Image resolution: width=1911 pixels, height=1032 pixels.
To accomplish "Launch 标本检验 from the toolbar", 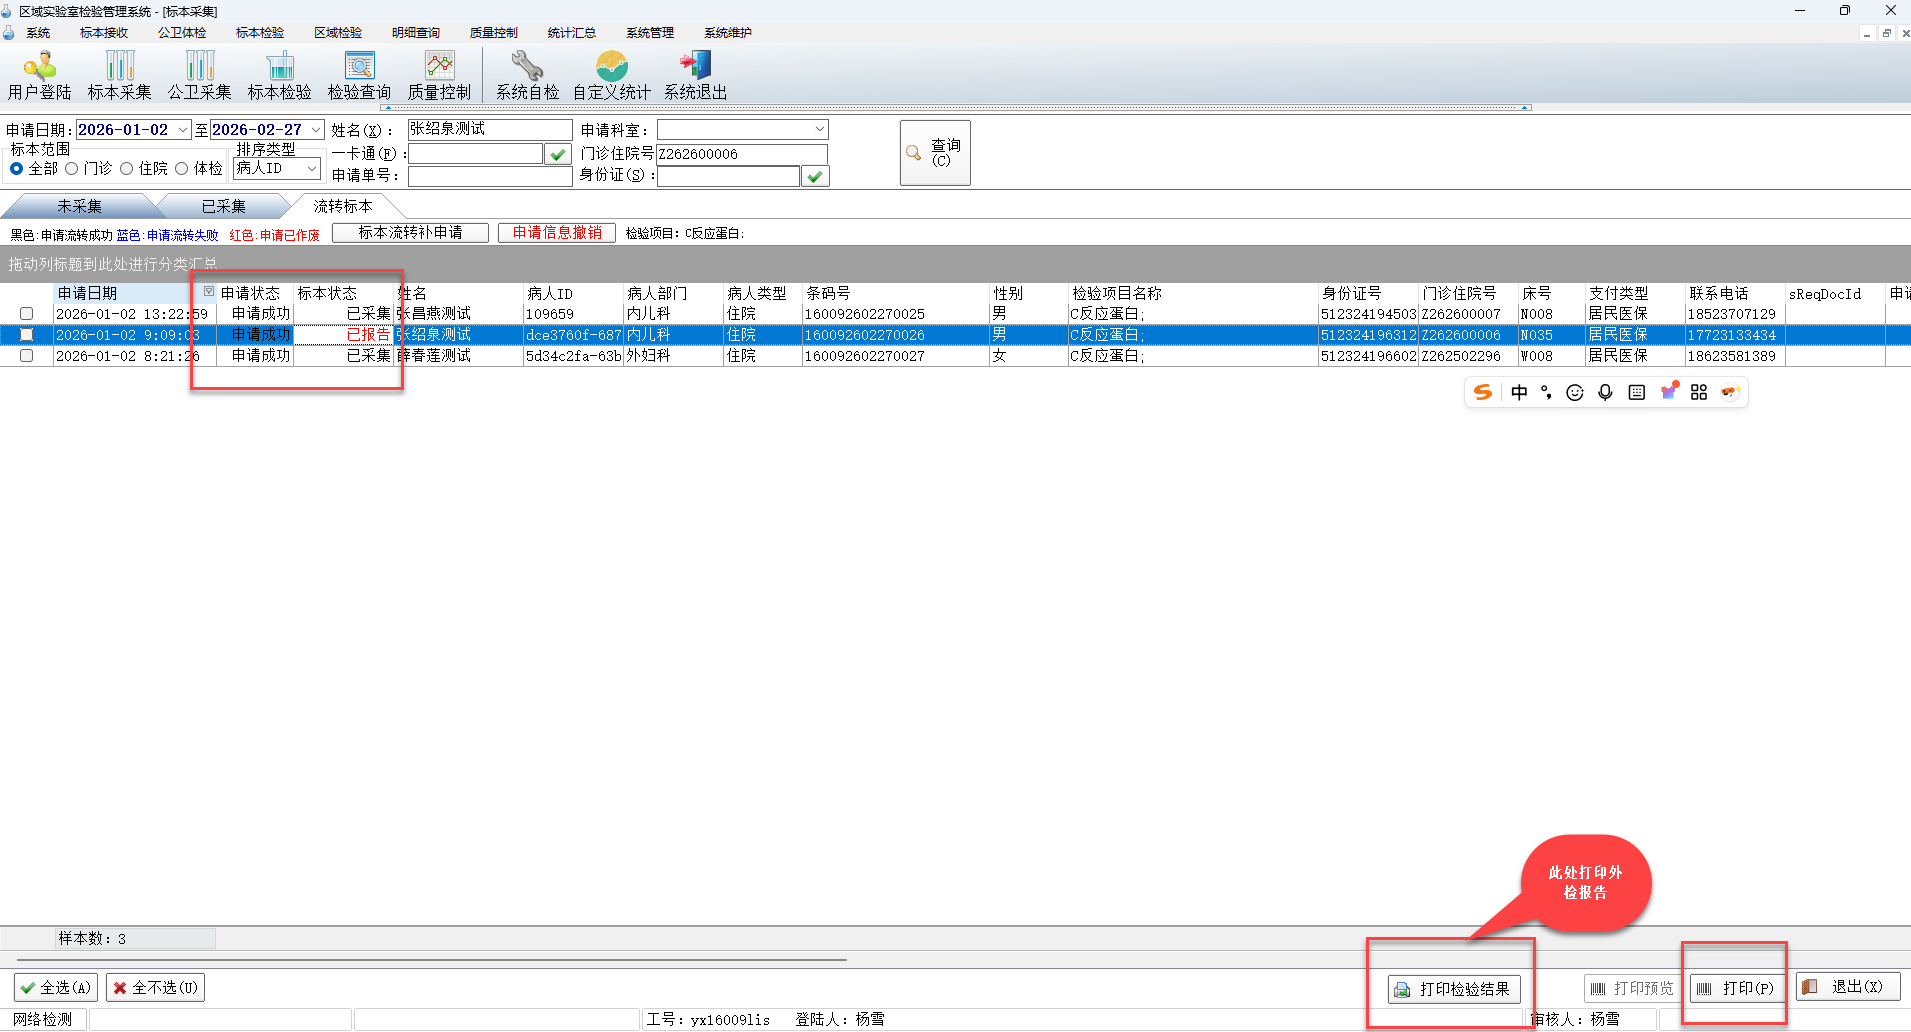I will pos(280,76).
